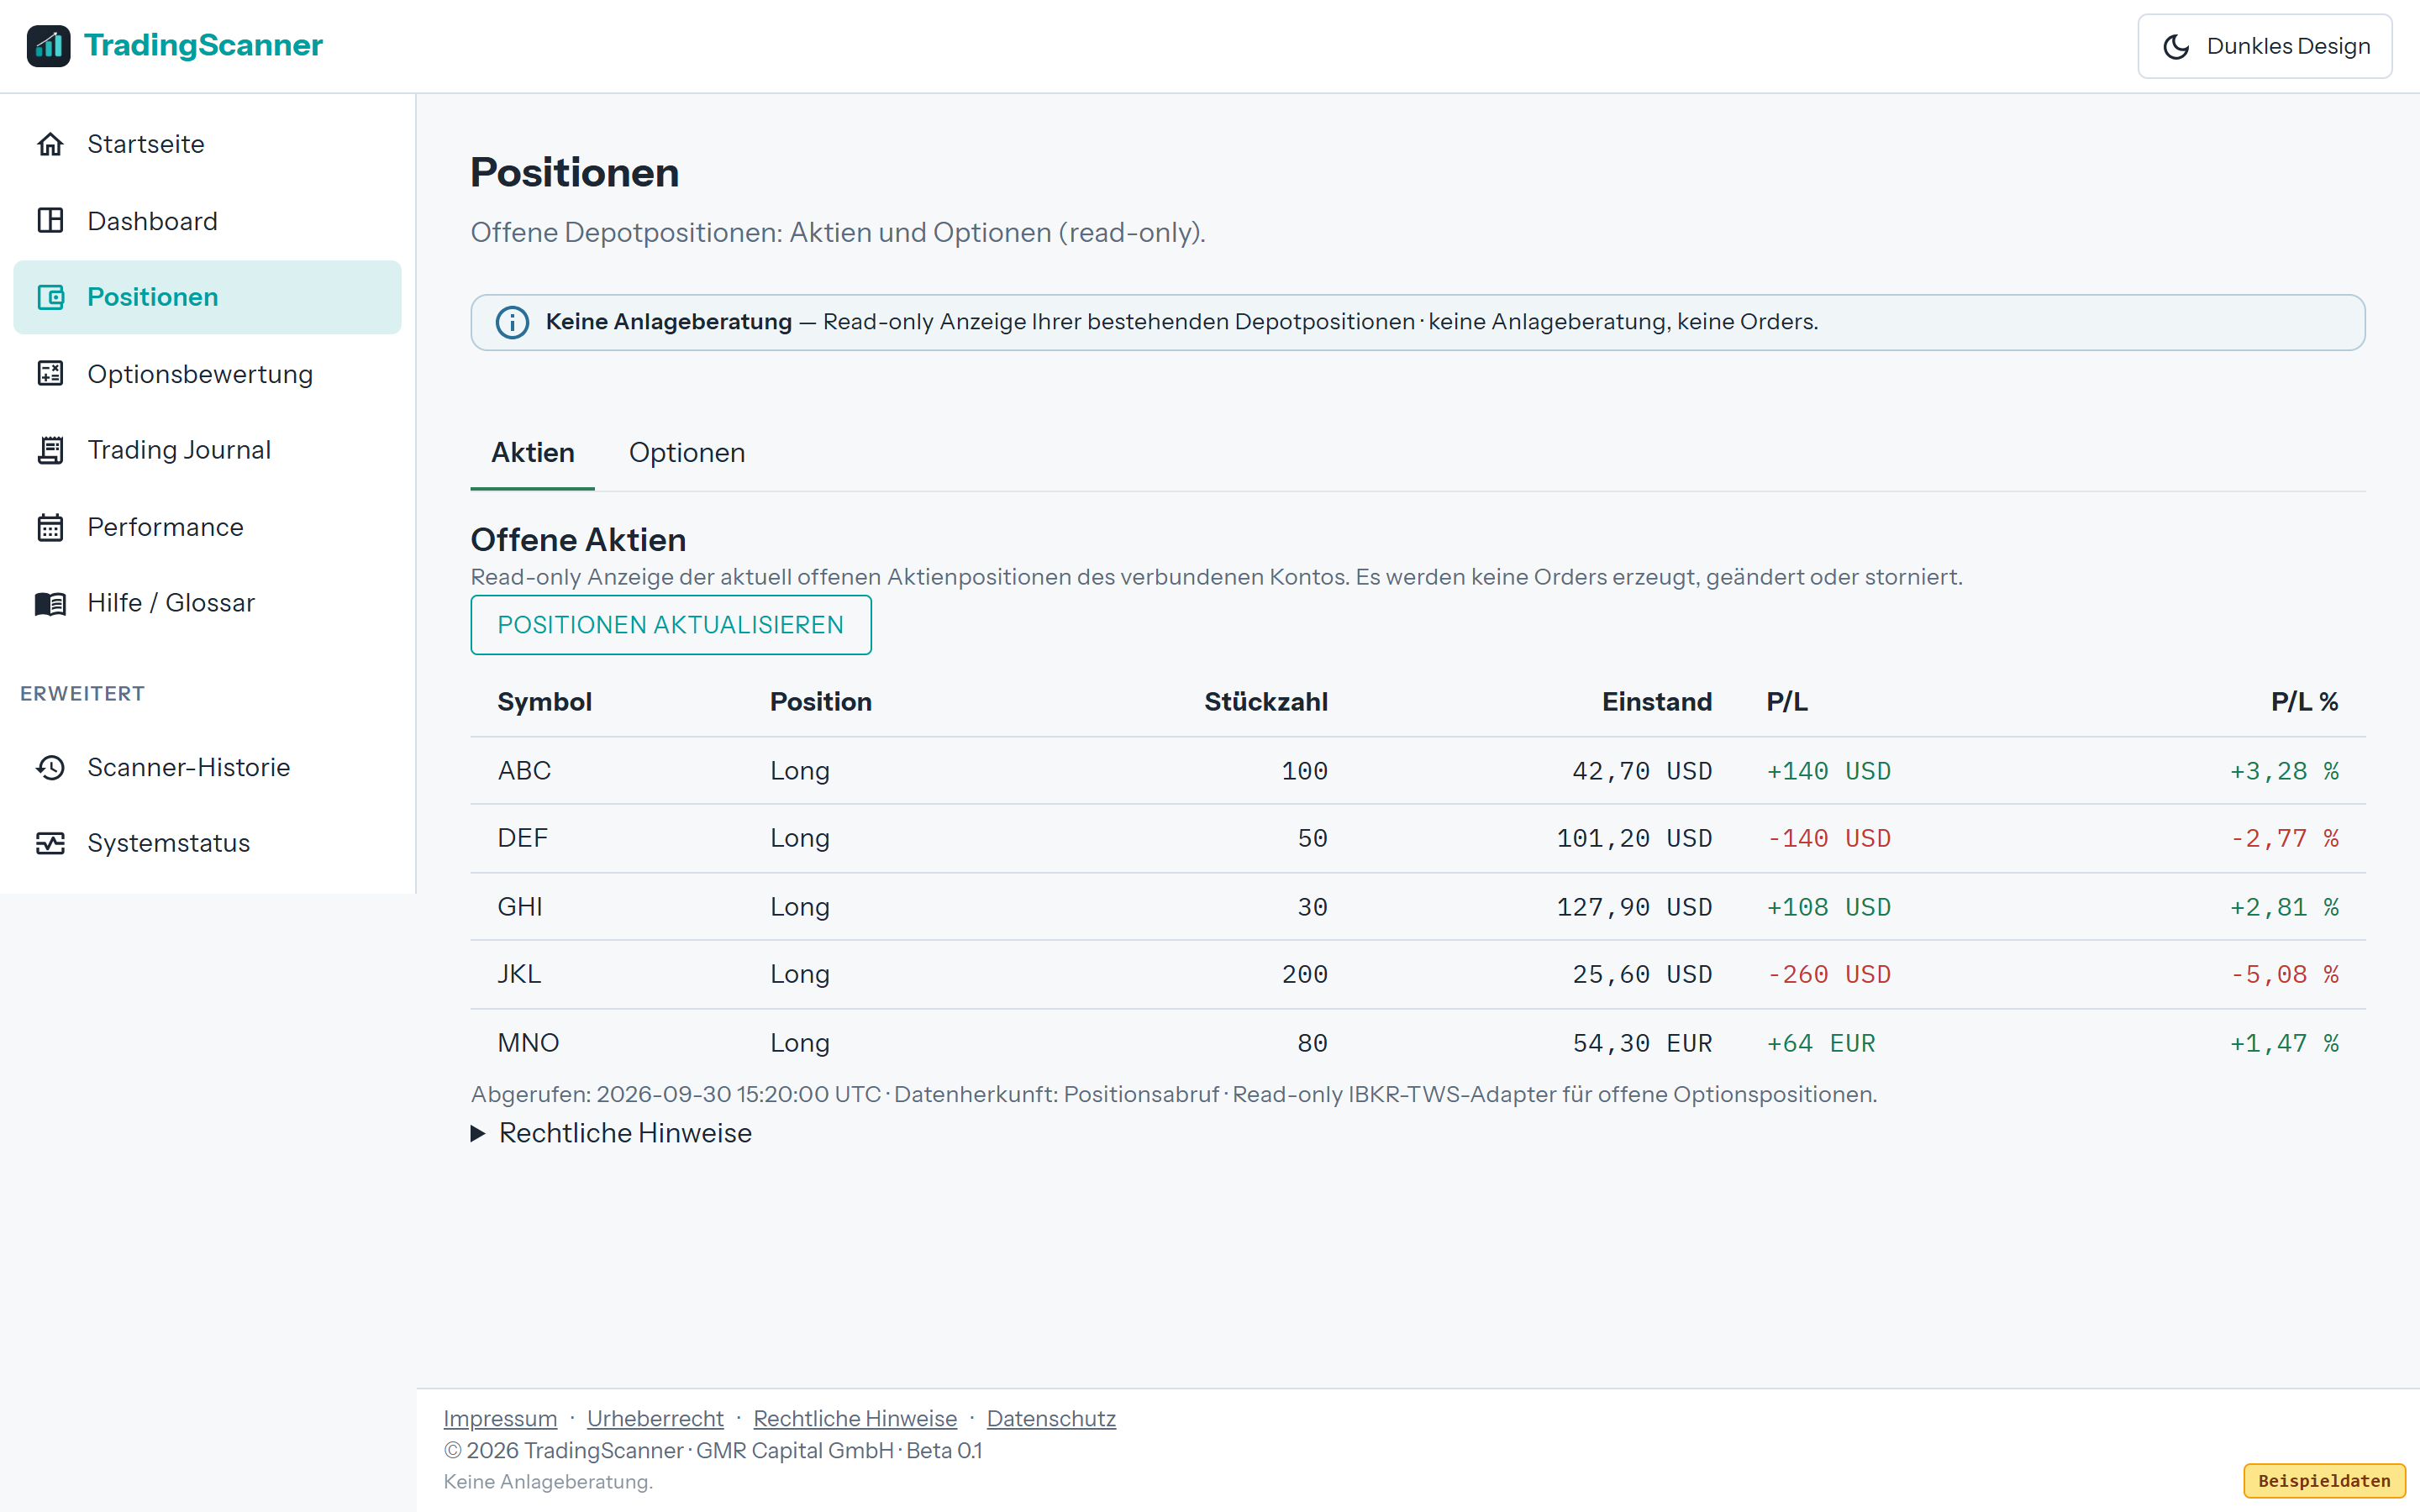
Task: Click the Optionsbewertung calculator icon
Action: (50, 374)
